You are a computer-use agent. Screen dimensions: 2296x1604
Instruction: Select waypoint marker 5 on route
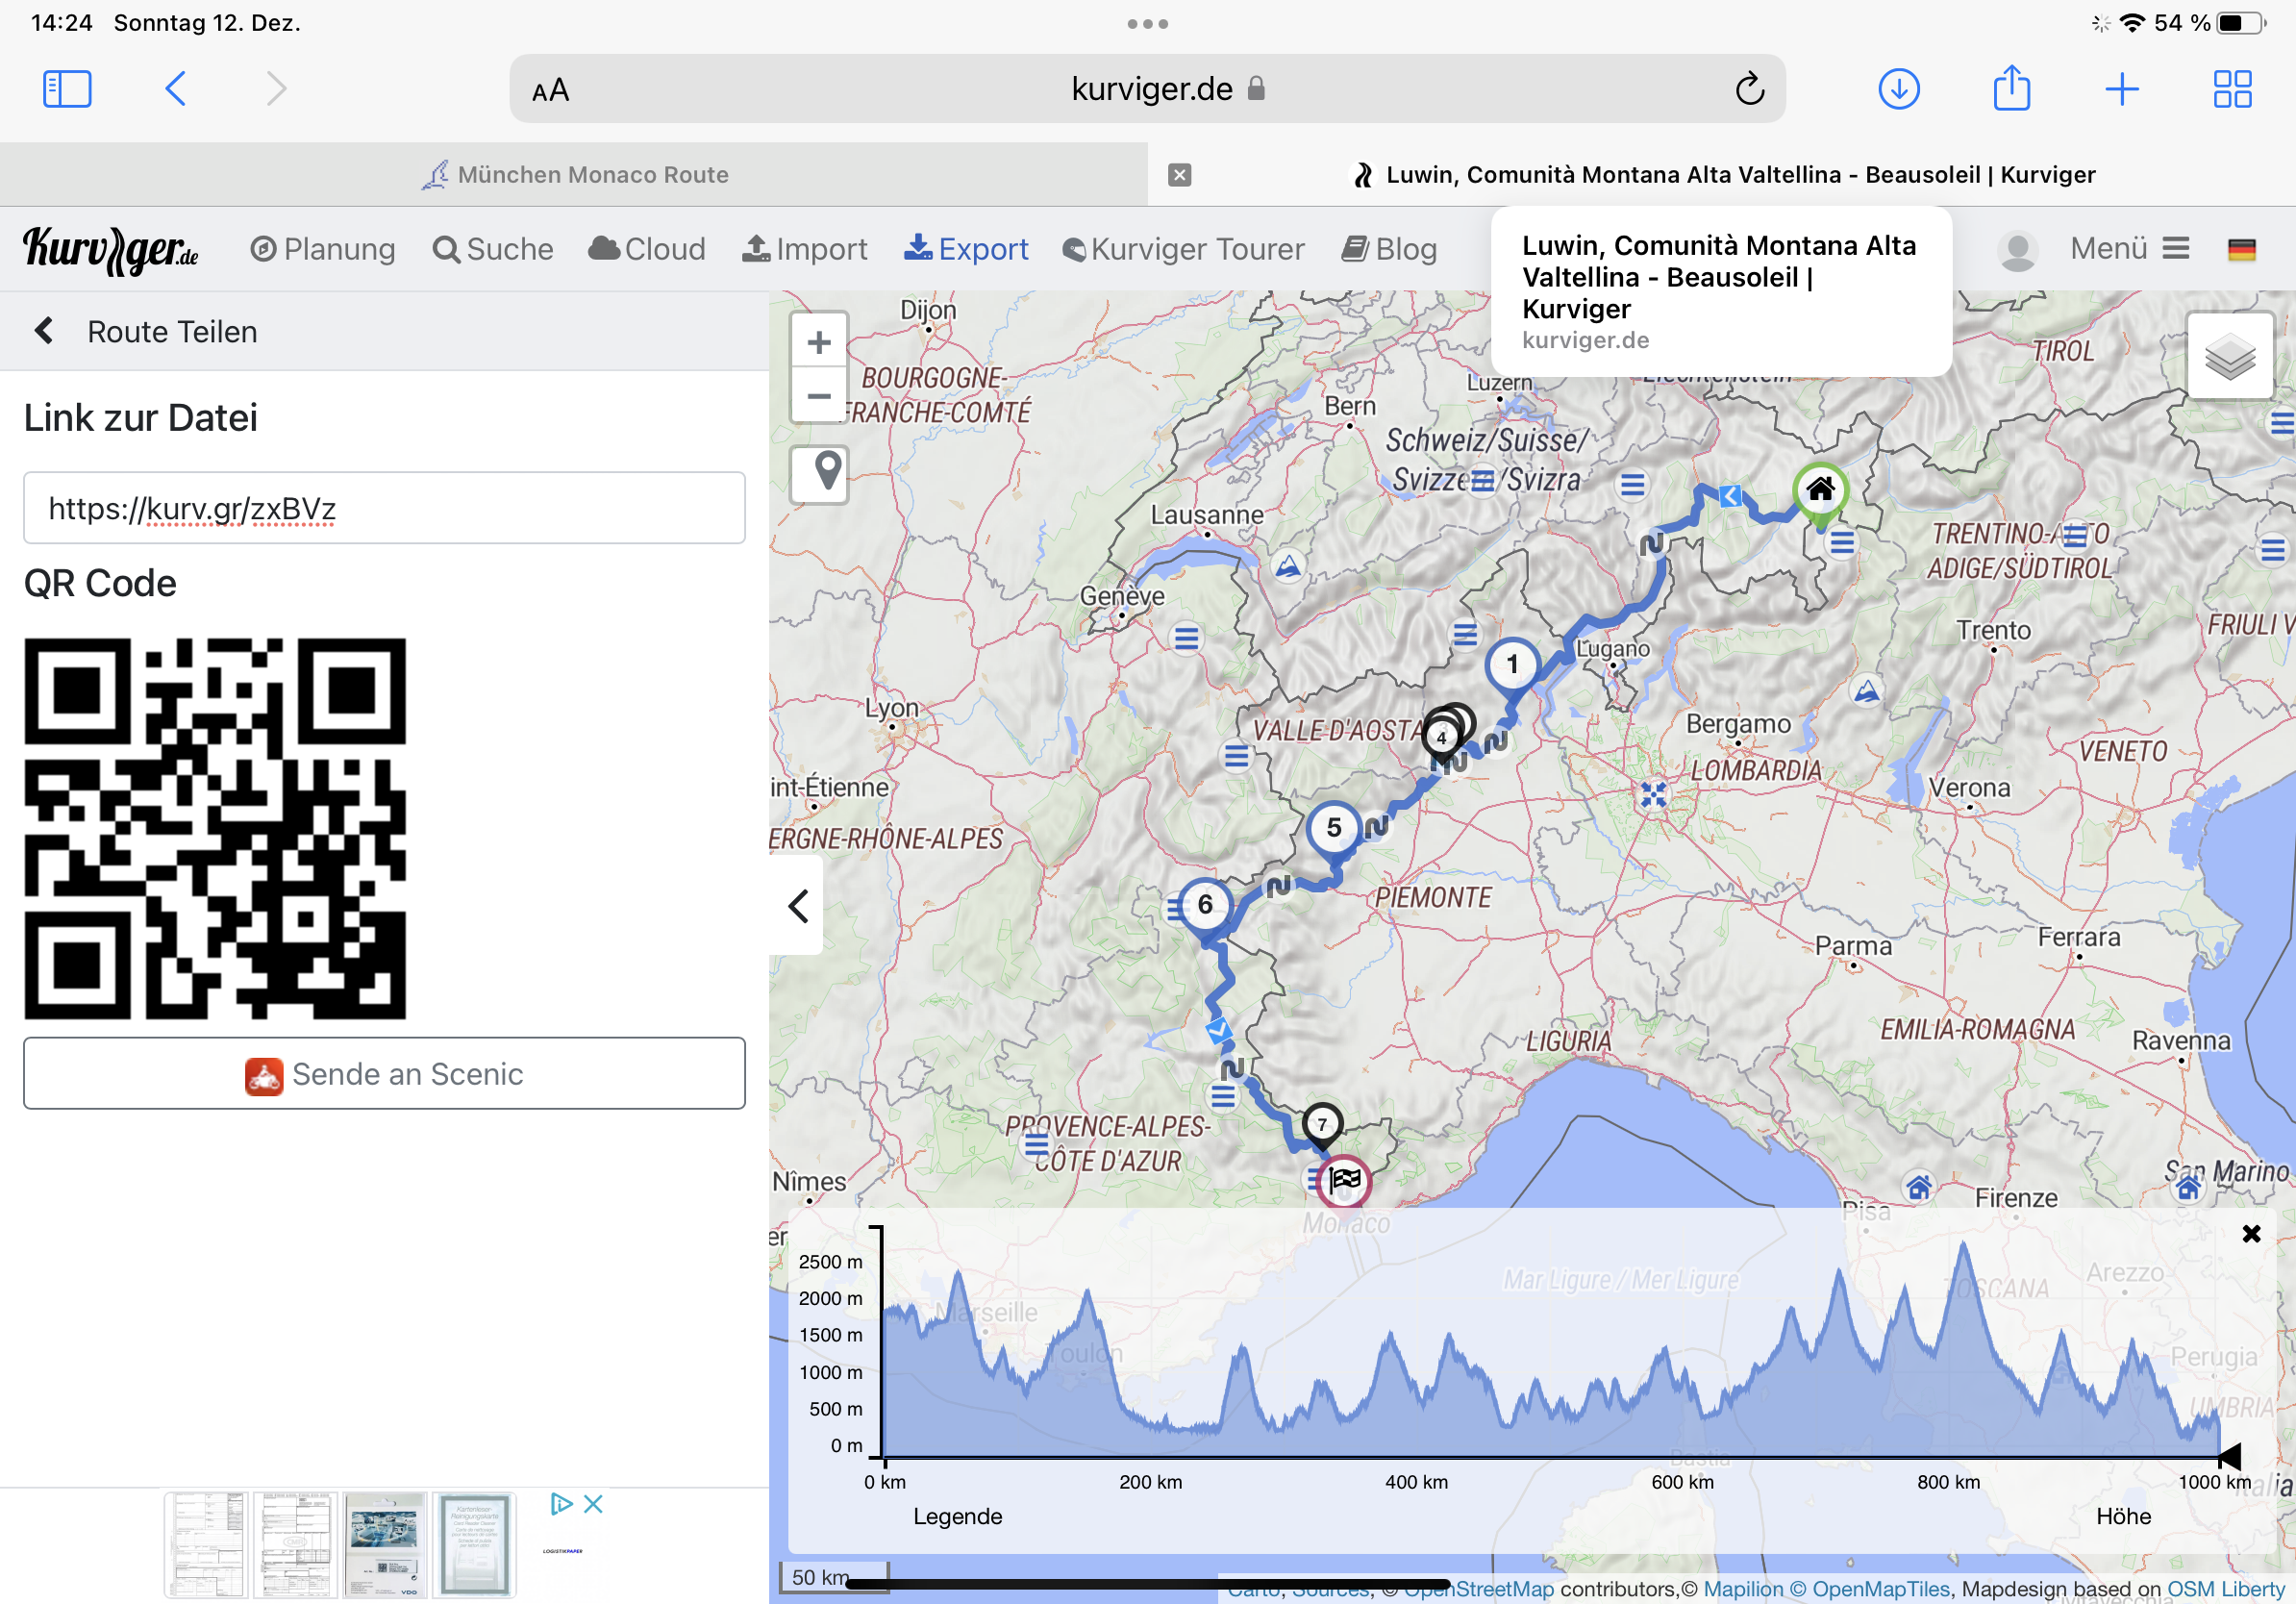click(1333, 830)
